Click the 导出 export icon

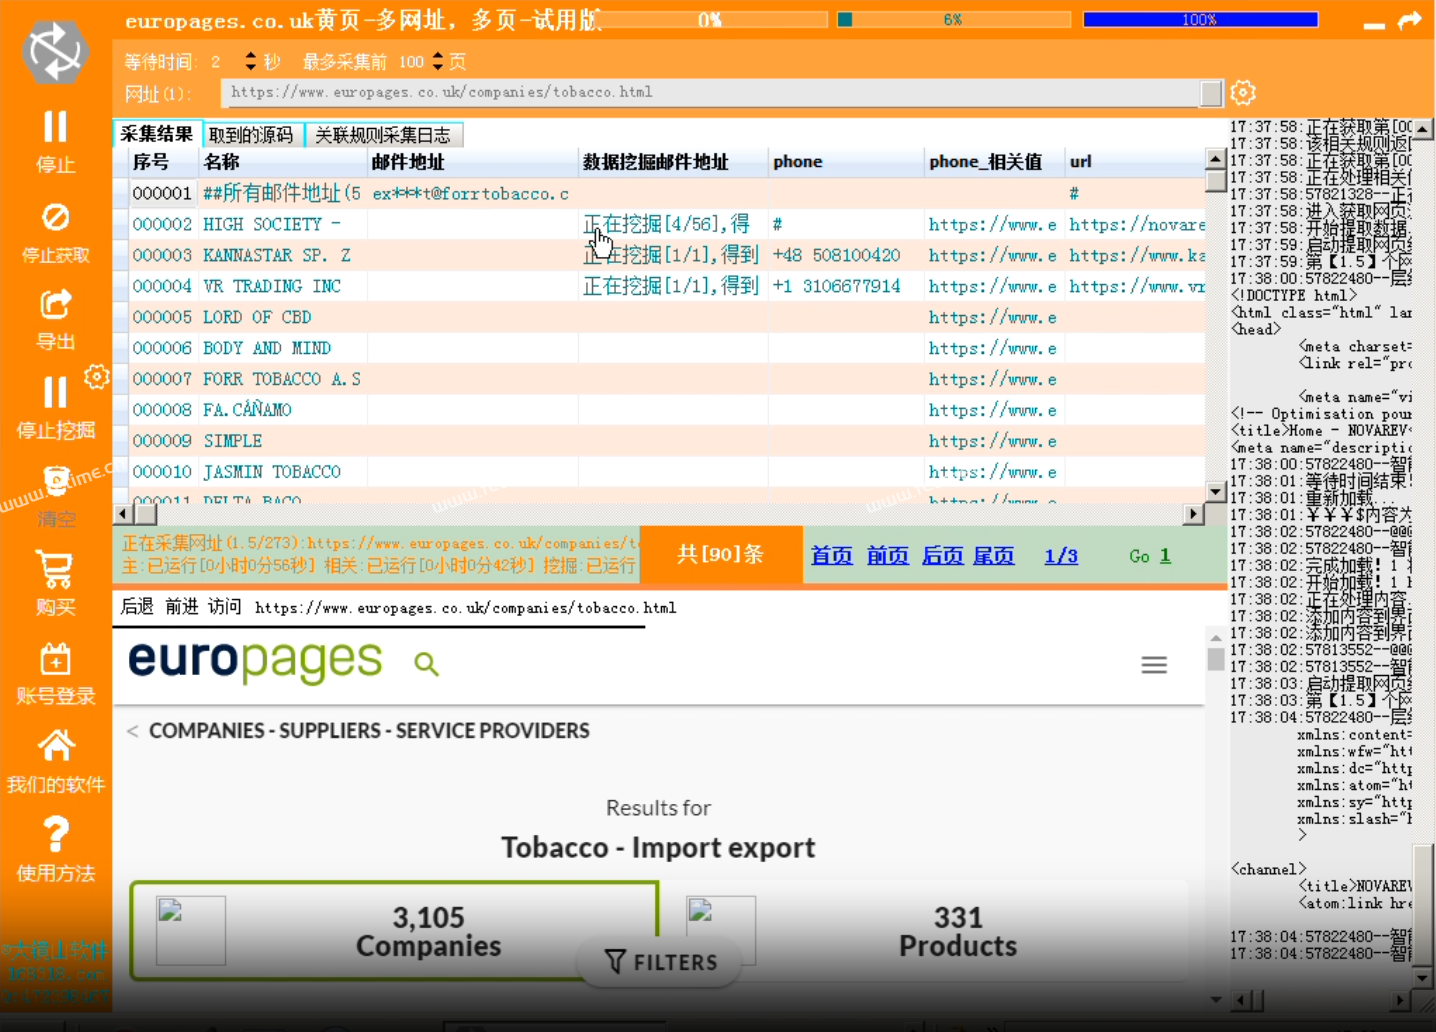point(56,304)
